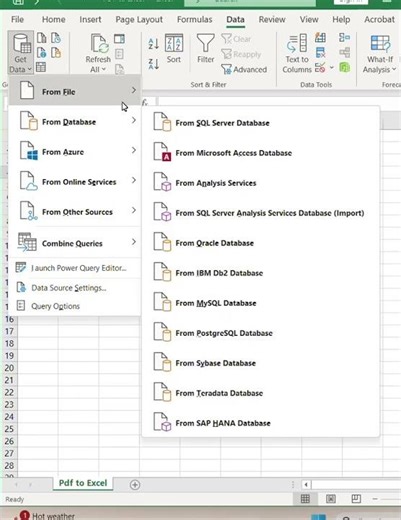The height and width of the screenshot is (520, 401).
Task: Expand the Data Validation dropdown arrow
Action: 332,68
